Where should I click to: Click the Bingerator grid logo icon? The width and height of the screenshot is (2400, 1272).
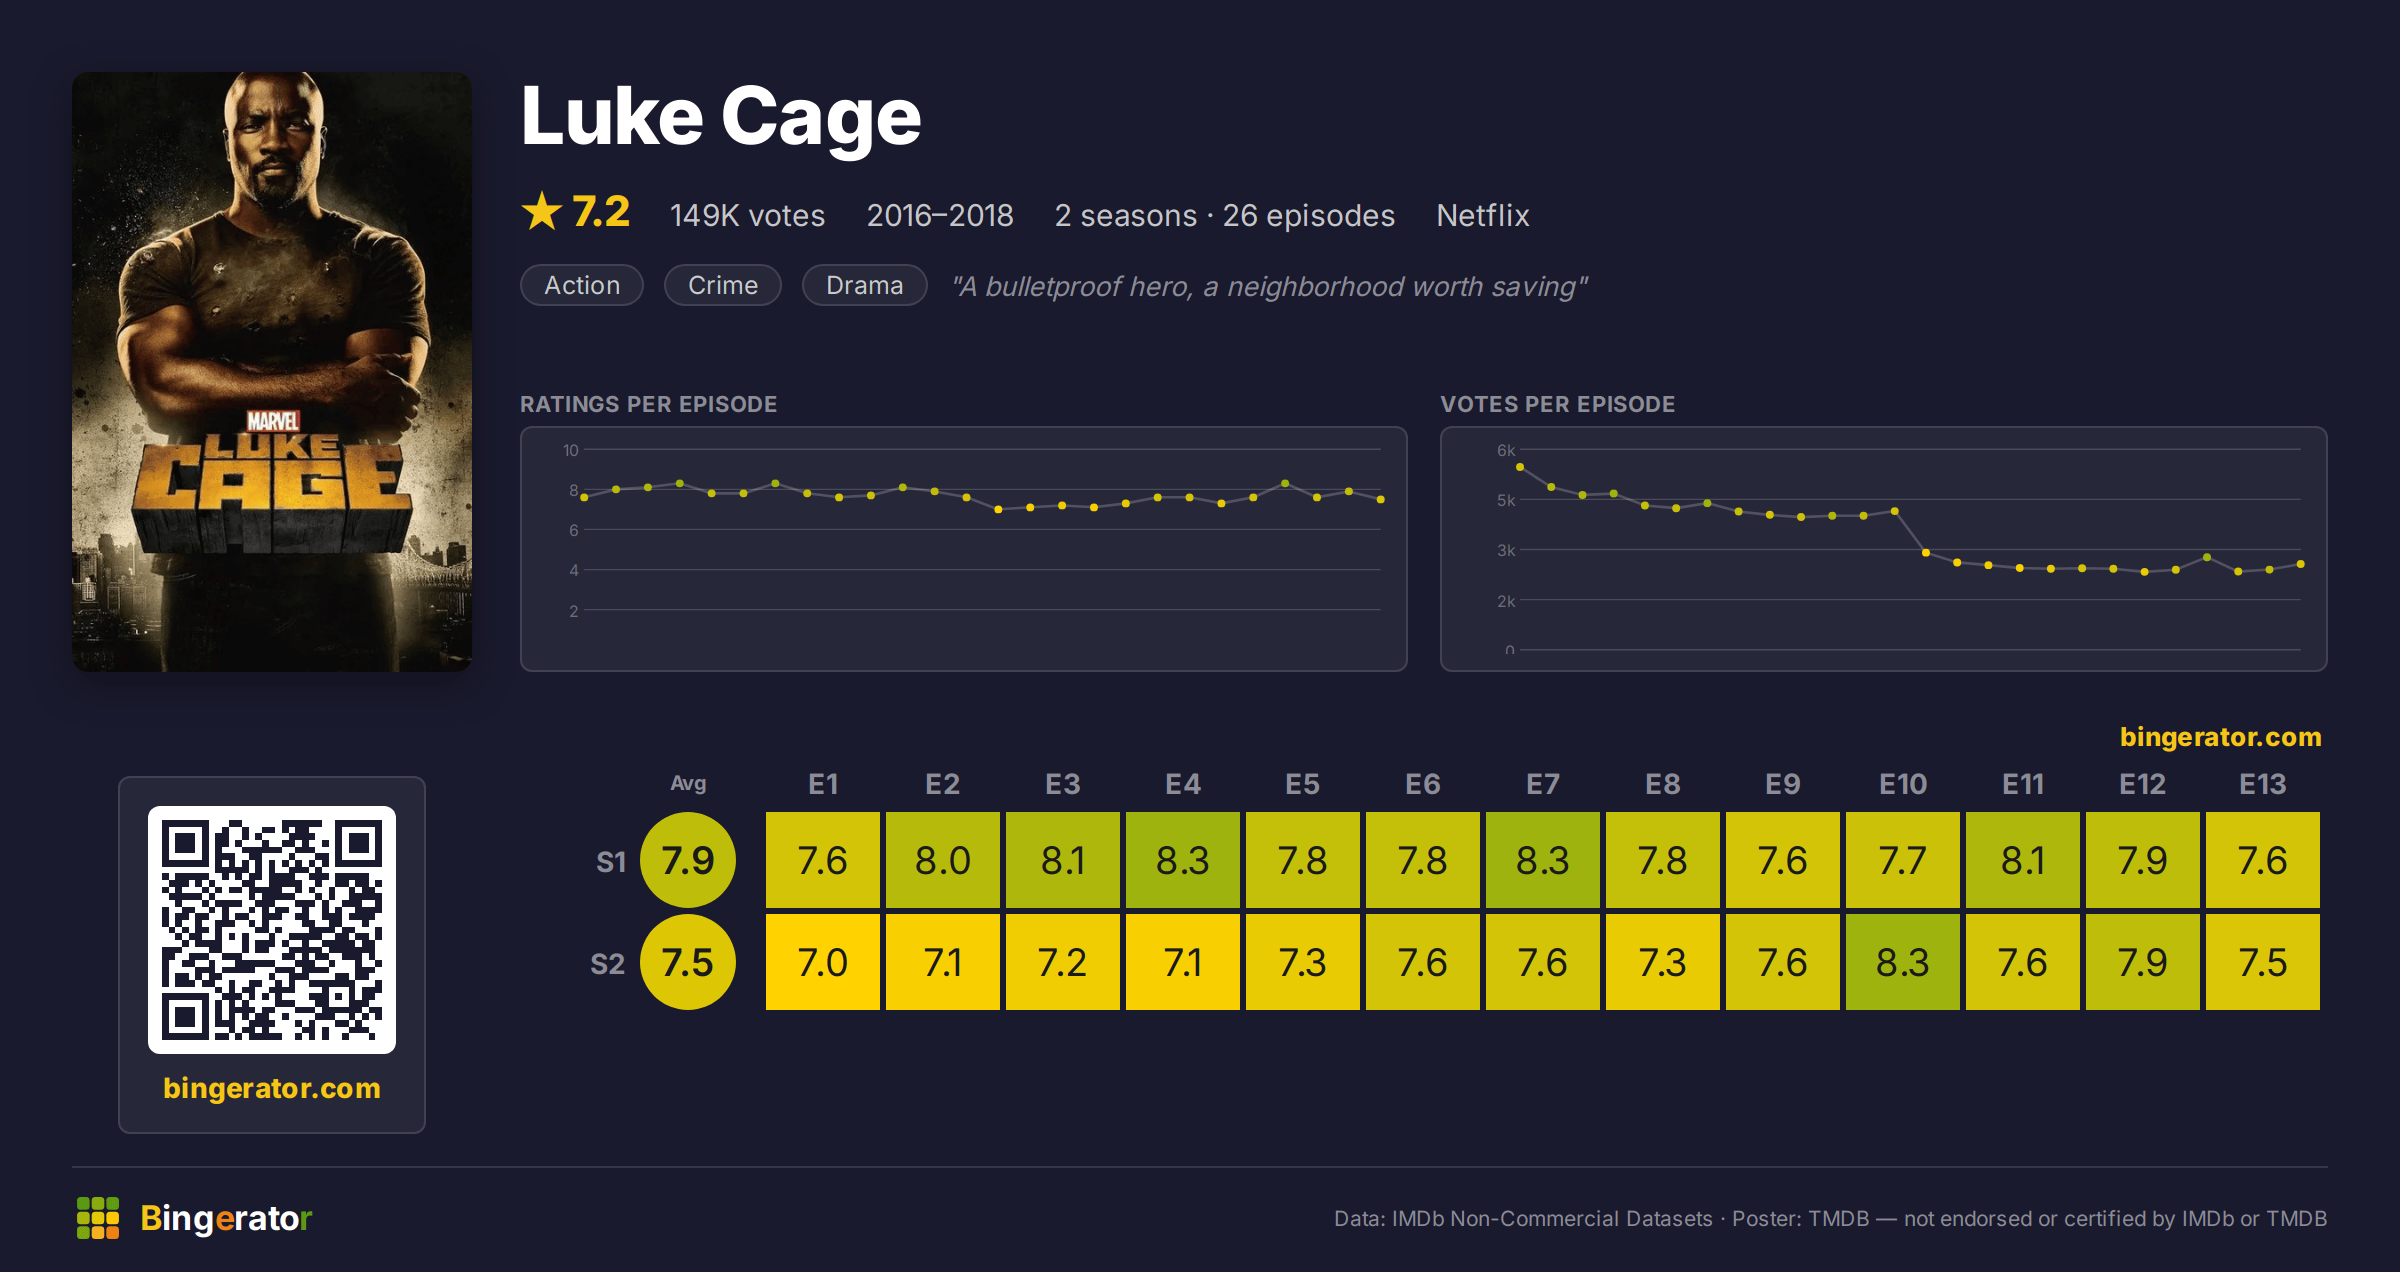tap(98, 1218)
